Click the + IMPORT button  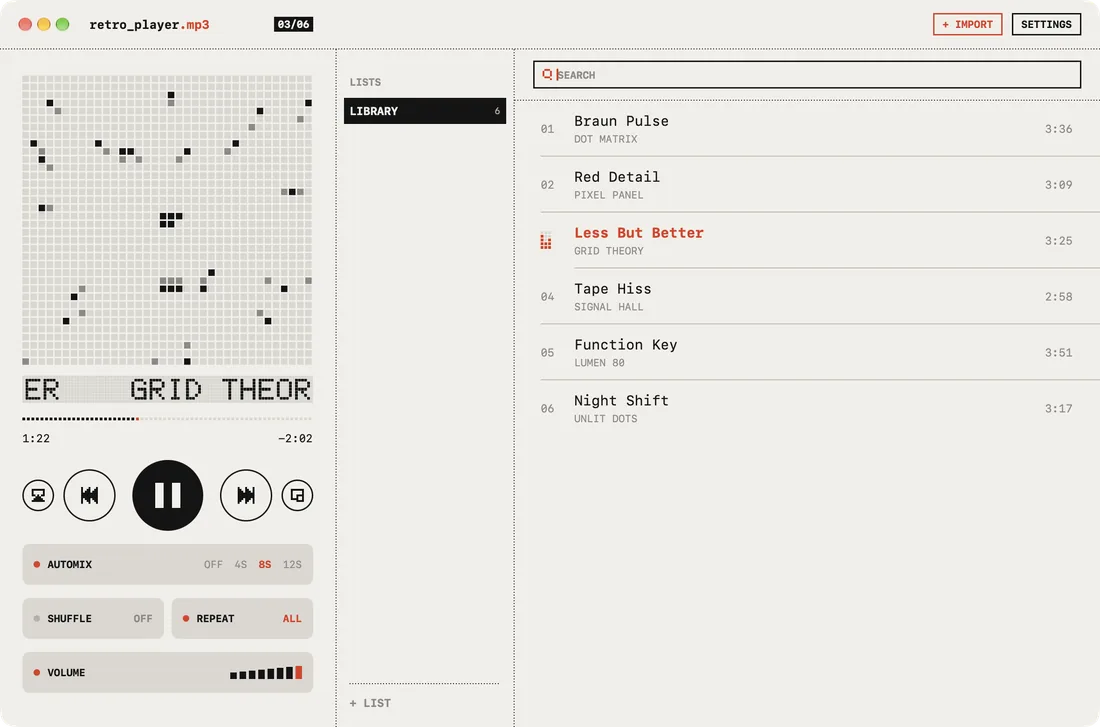(967, 24)
